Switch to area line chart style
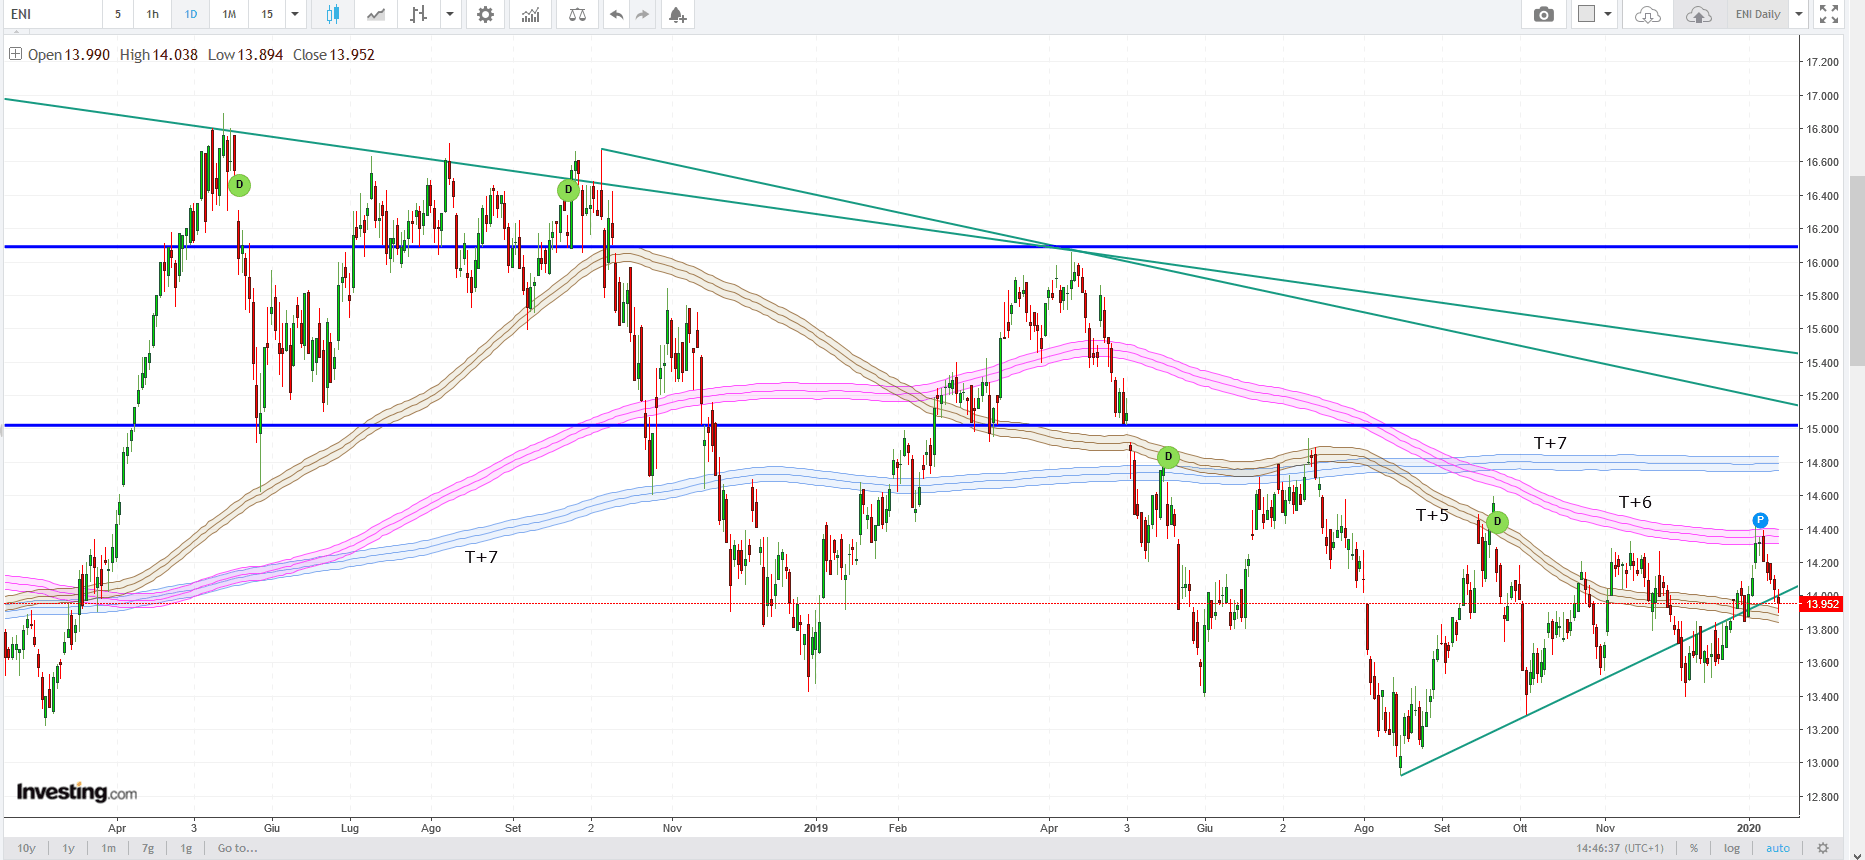The image size is (1865, 860). [x=376, y=14]
